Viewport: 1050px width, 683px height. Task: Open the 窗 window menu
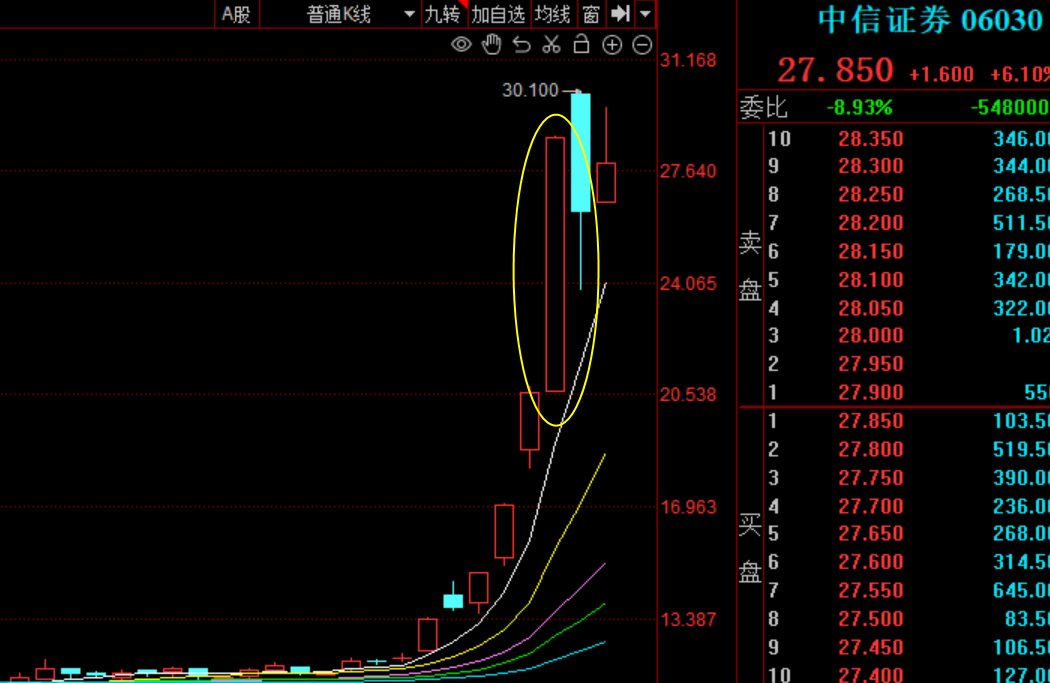(591, 14)
